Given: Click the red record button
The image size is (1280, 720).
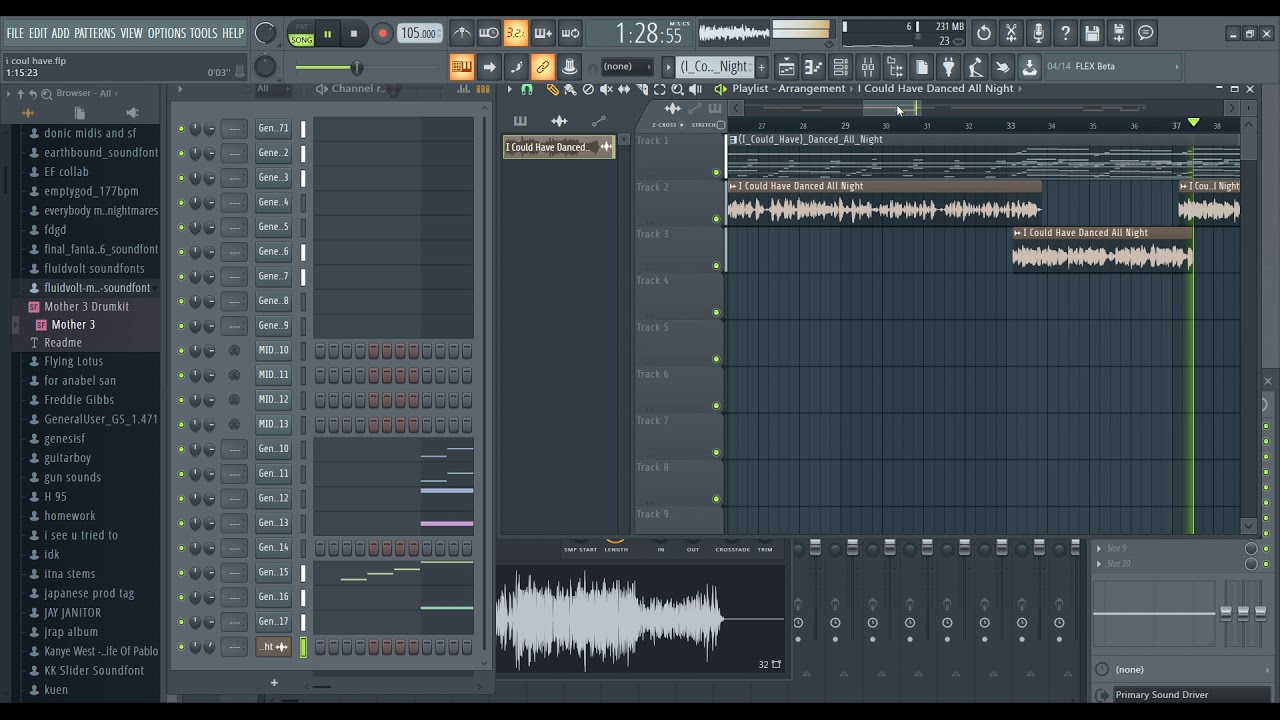Looking at the screenshot, I should pos(382,34).
